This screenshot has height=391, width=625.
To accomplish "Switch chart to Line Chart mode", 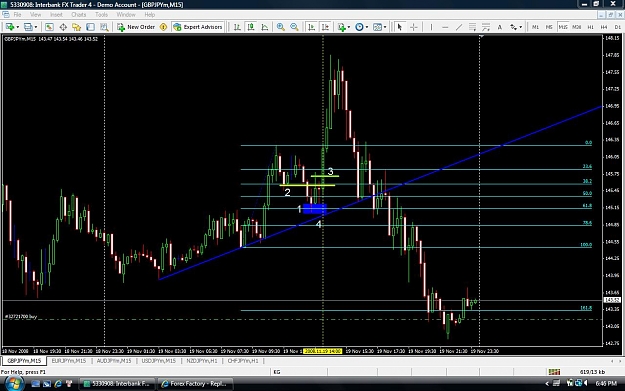I will (x=265, y=27).
